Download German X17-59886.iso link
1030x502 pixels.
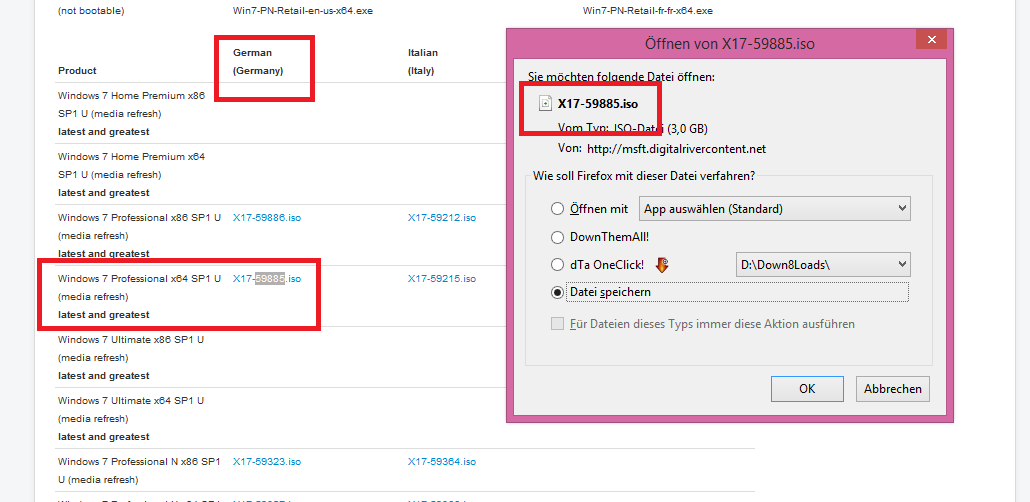267,217
